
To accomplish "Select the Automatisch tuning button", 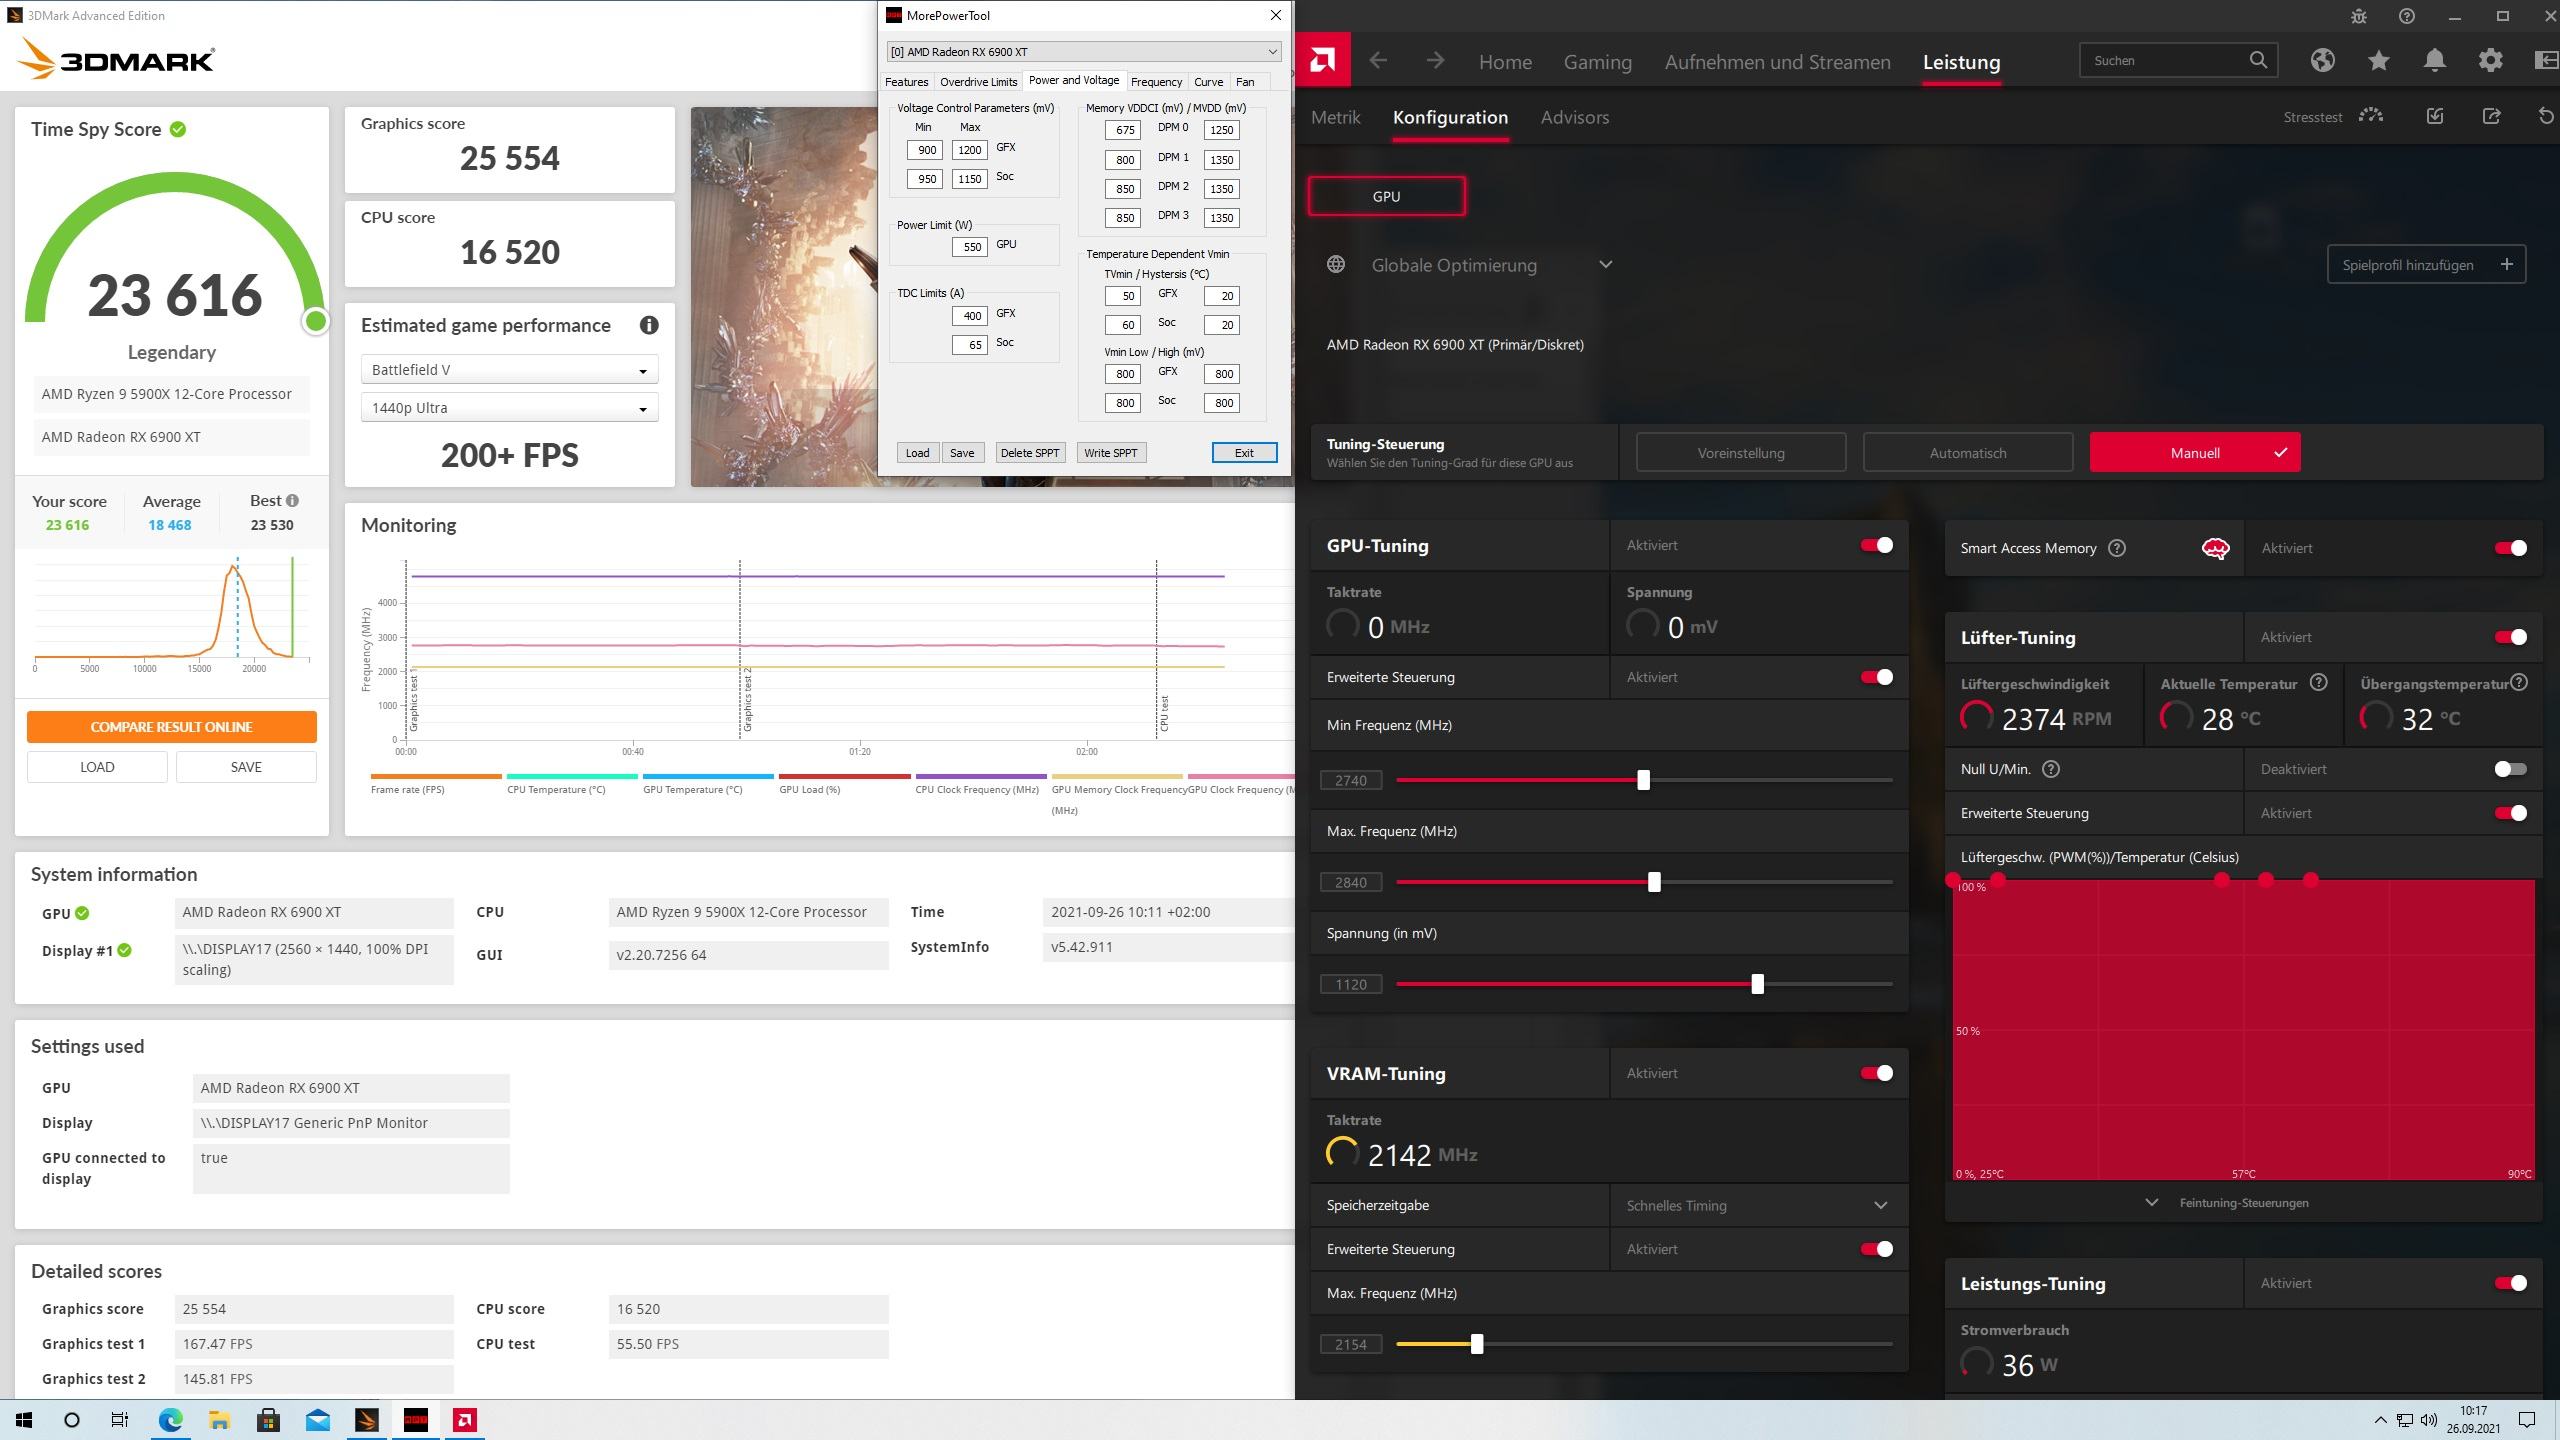I will coord(1967,453).
